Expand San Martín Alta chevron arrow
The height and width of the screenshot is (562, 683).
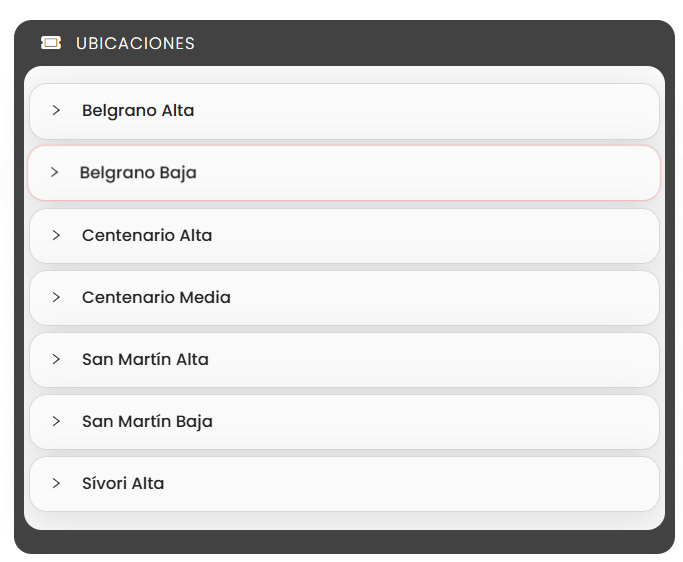tap(56, 359)
